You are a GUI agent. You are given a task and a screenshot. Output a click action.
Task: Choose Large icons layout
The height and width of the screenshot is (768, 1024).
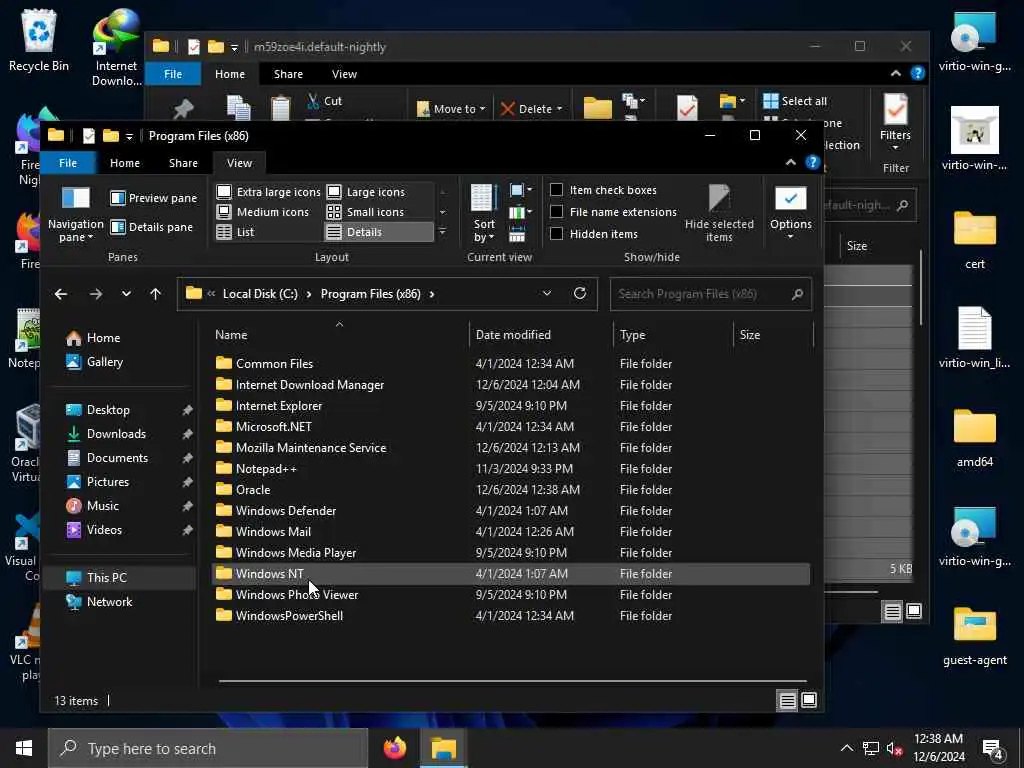click(x=366, y=192)
